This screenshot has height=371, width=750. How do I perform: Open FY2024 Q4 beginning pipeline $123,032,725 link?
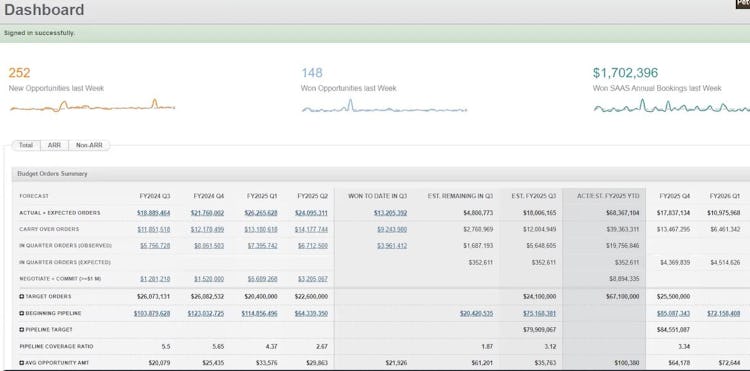tap(206, 314)
